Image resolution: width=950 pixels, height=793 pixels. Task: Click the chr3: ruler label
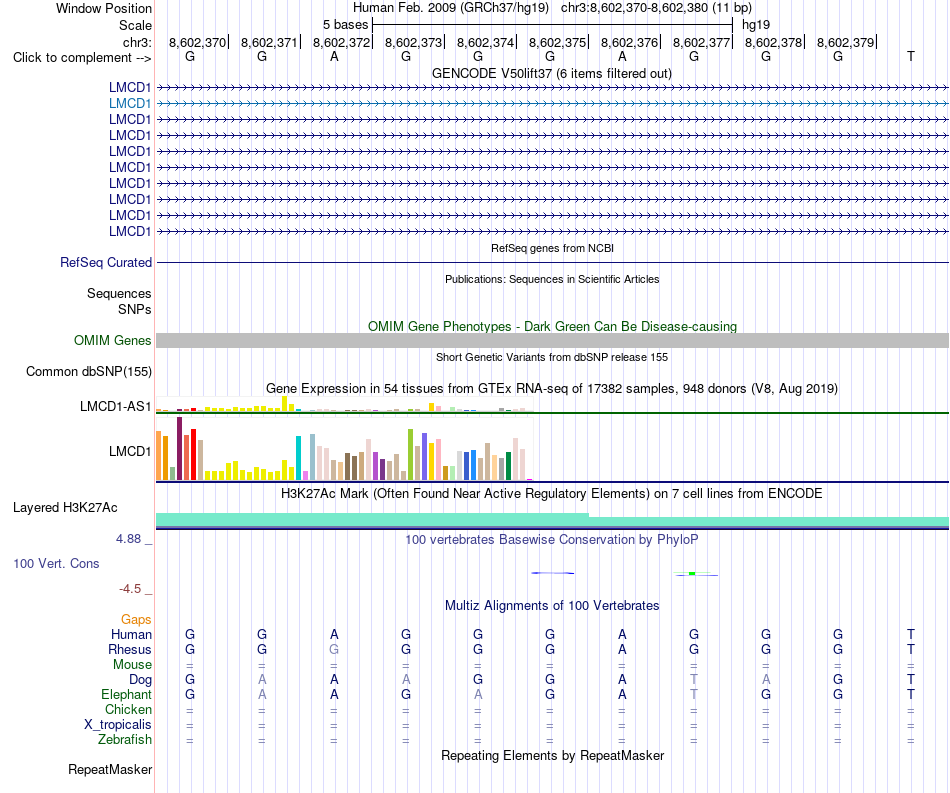137,42
